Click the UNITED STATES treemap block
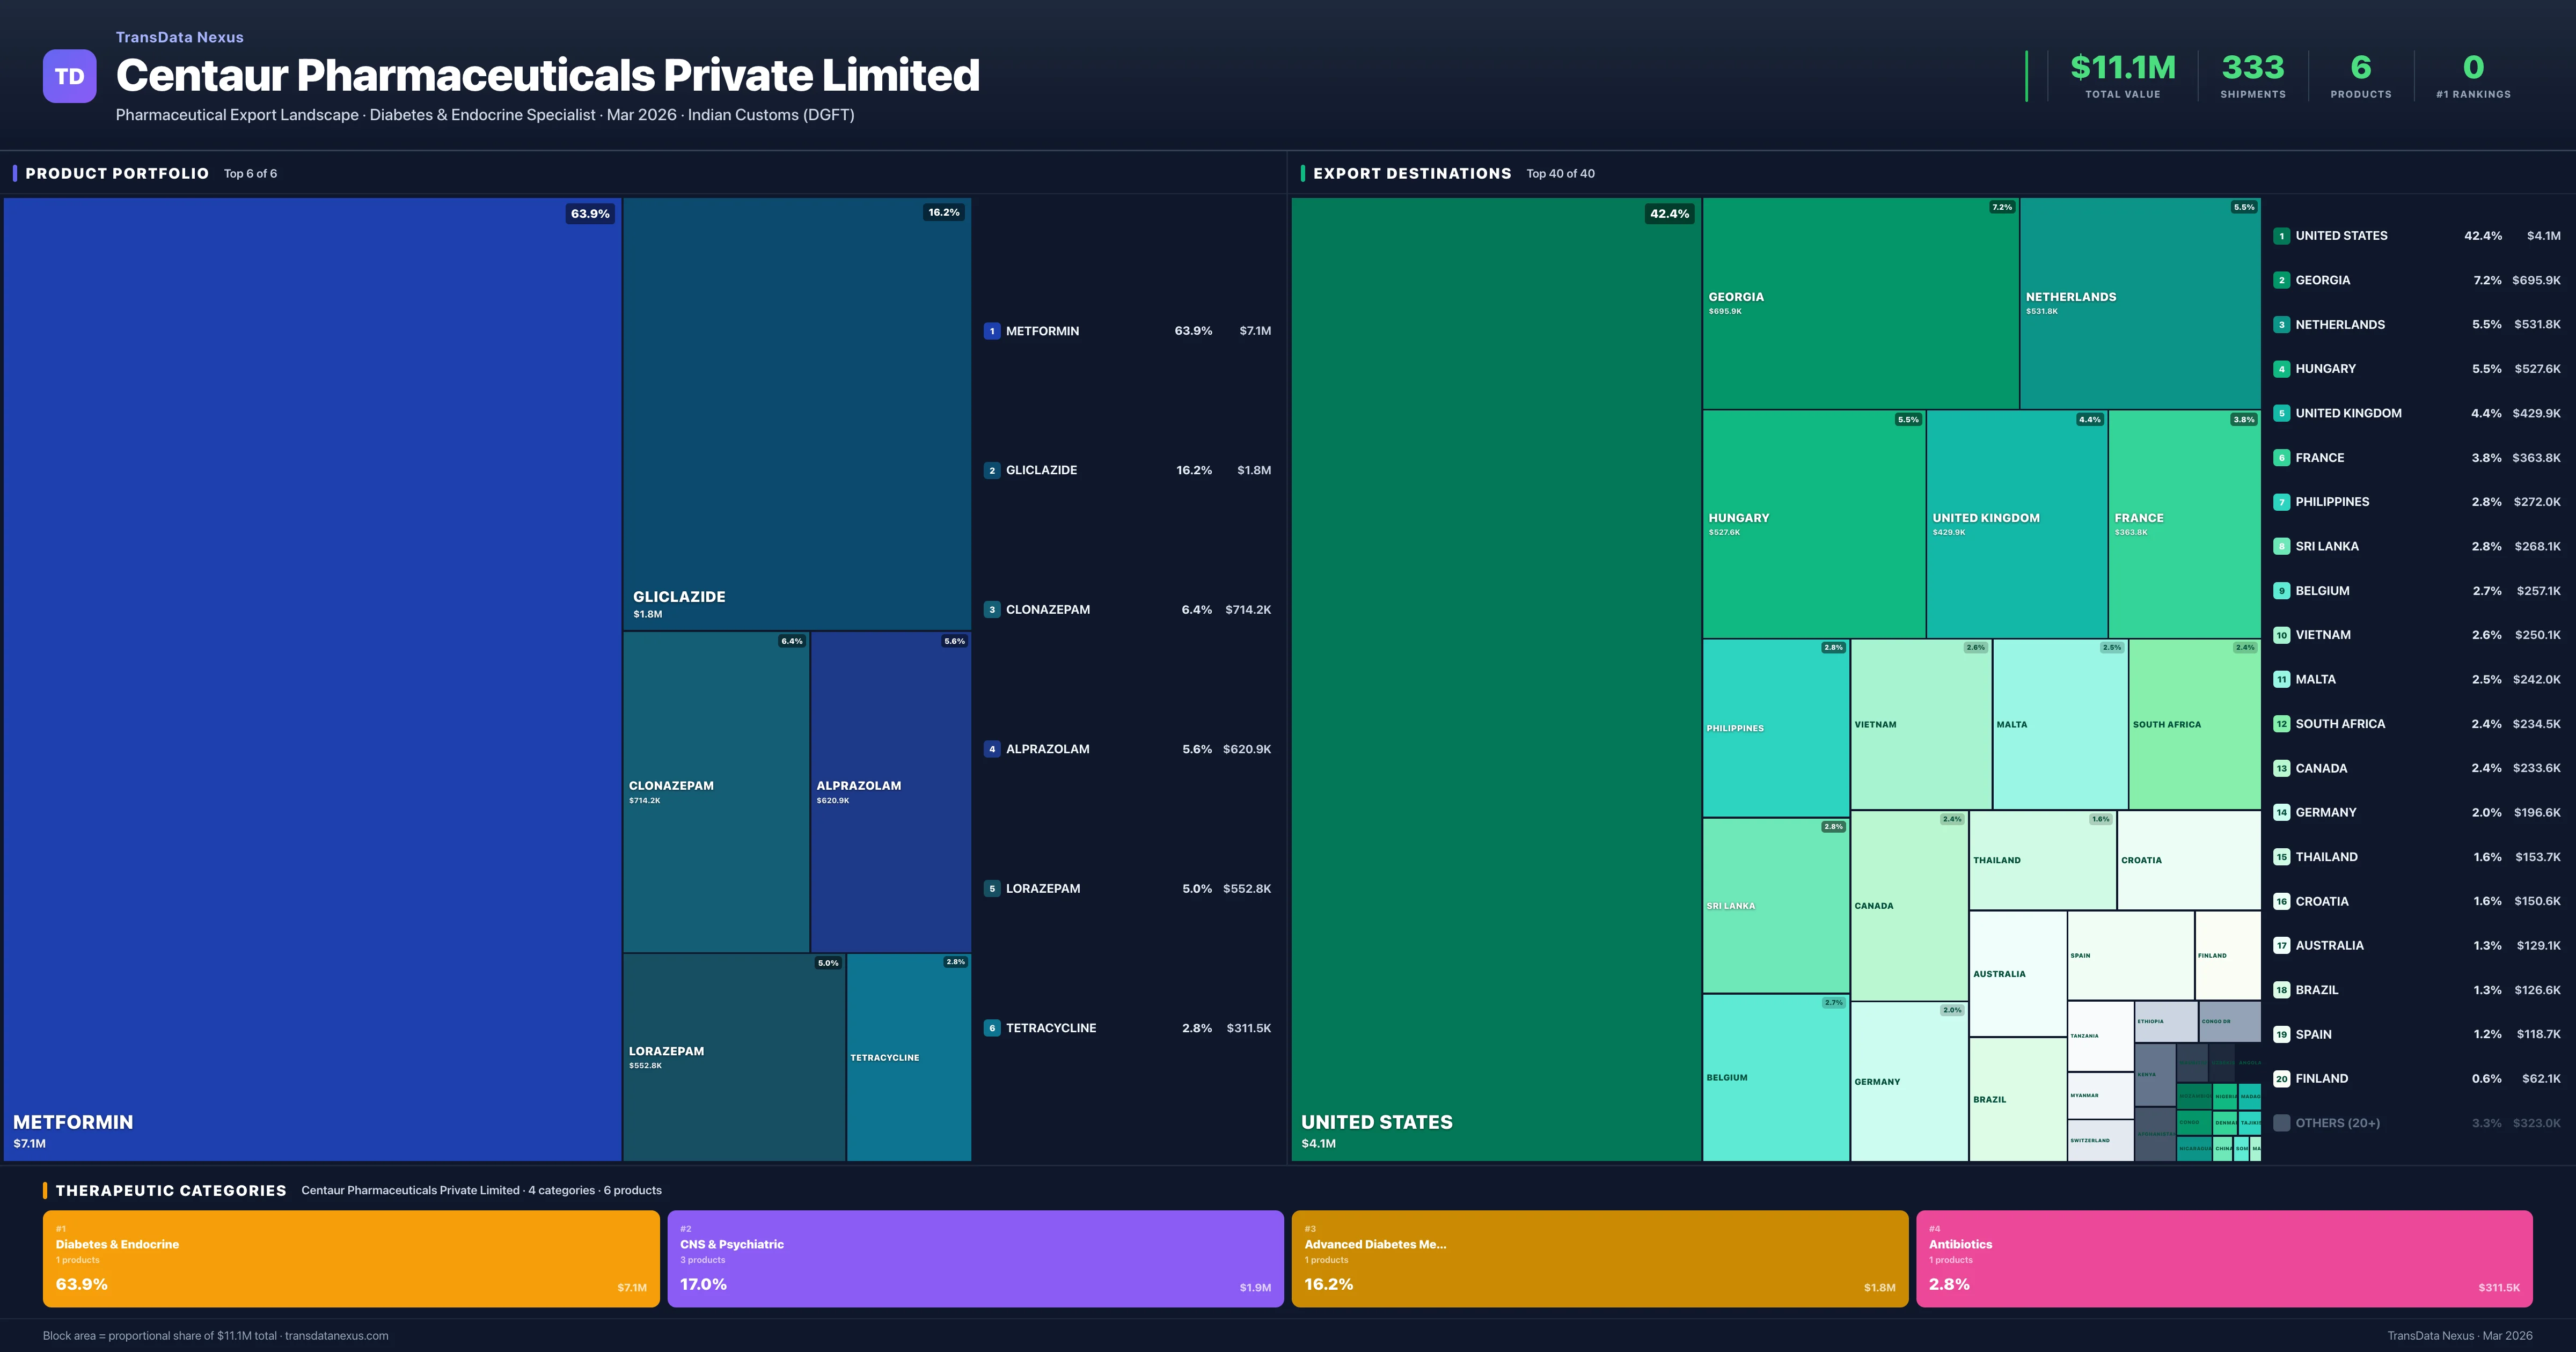 [x=1495, y=680]
